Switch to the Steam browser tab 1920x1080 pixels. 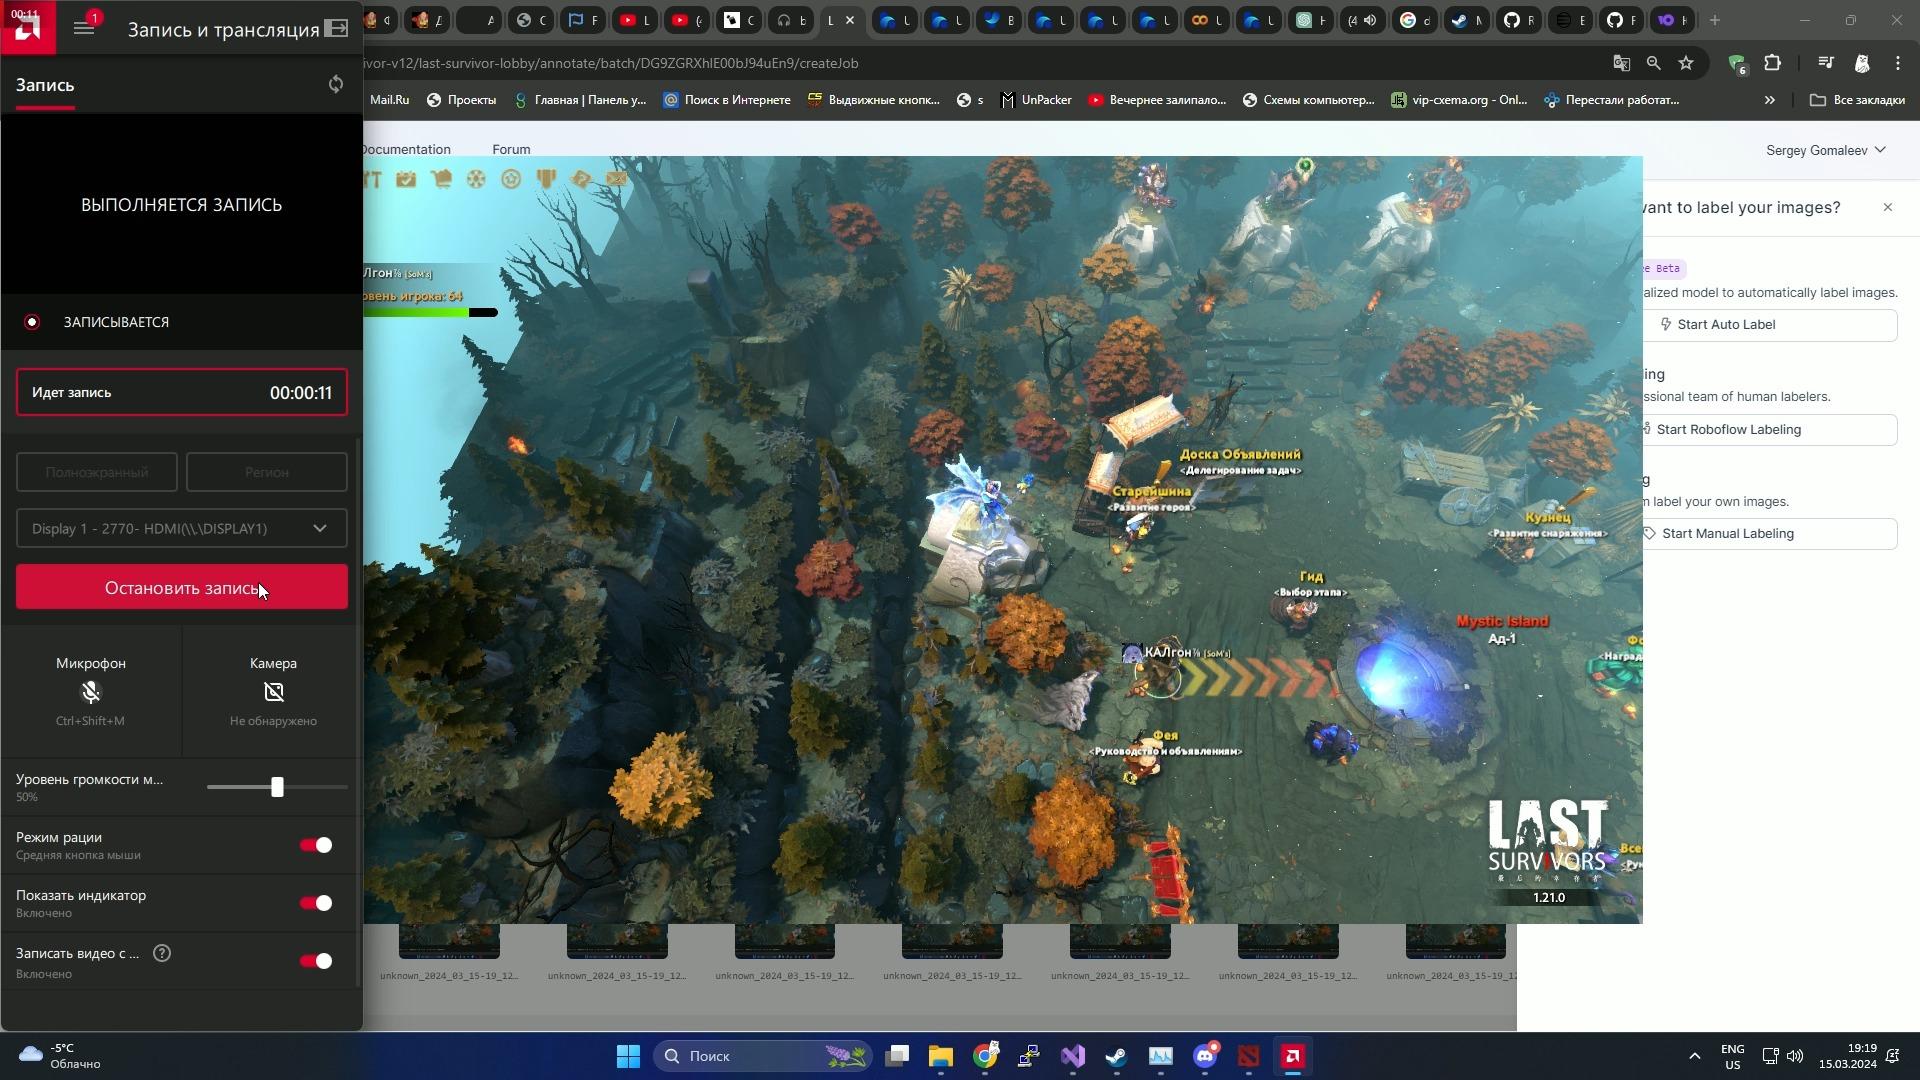coord(1466,20)
